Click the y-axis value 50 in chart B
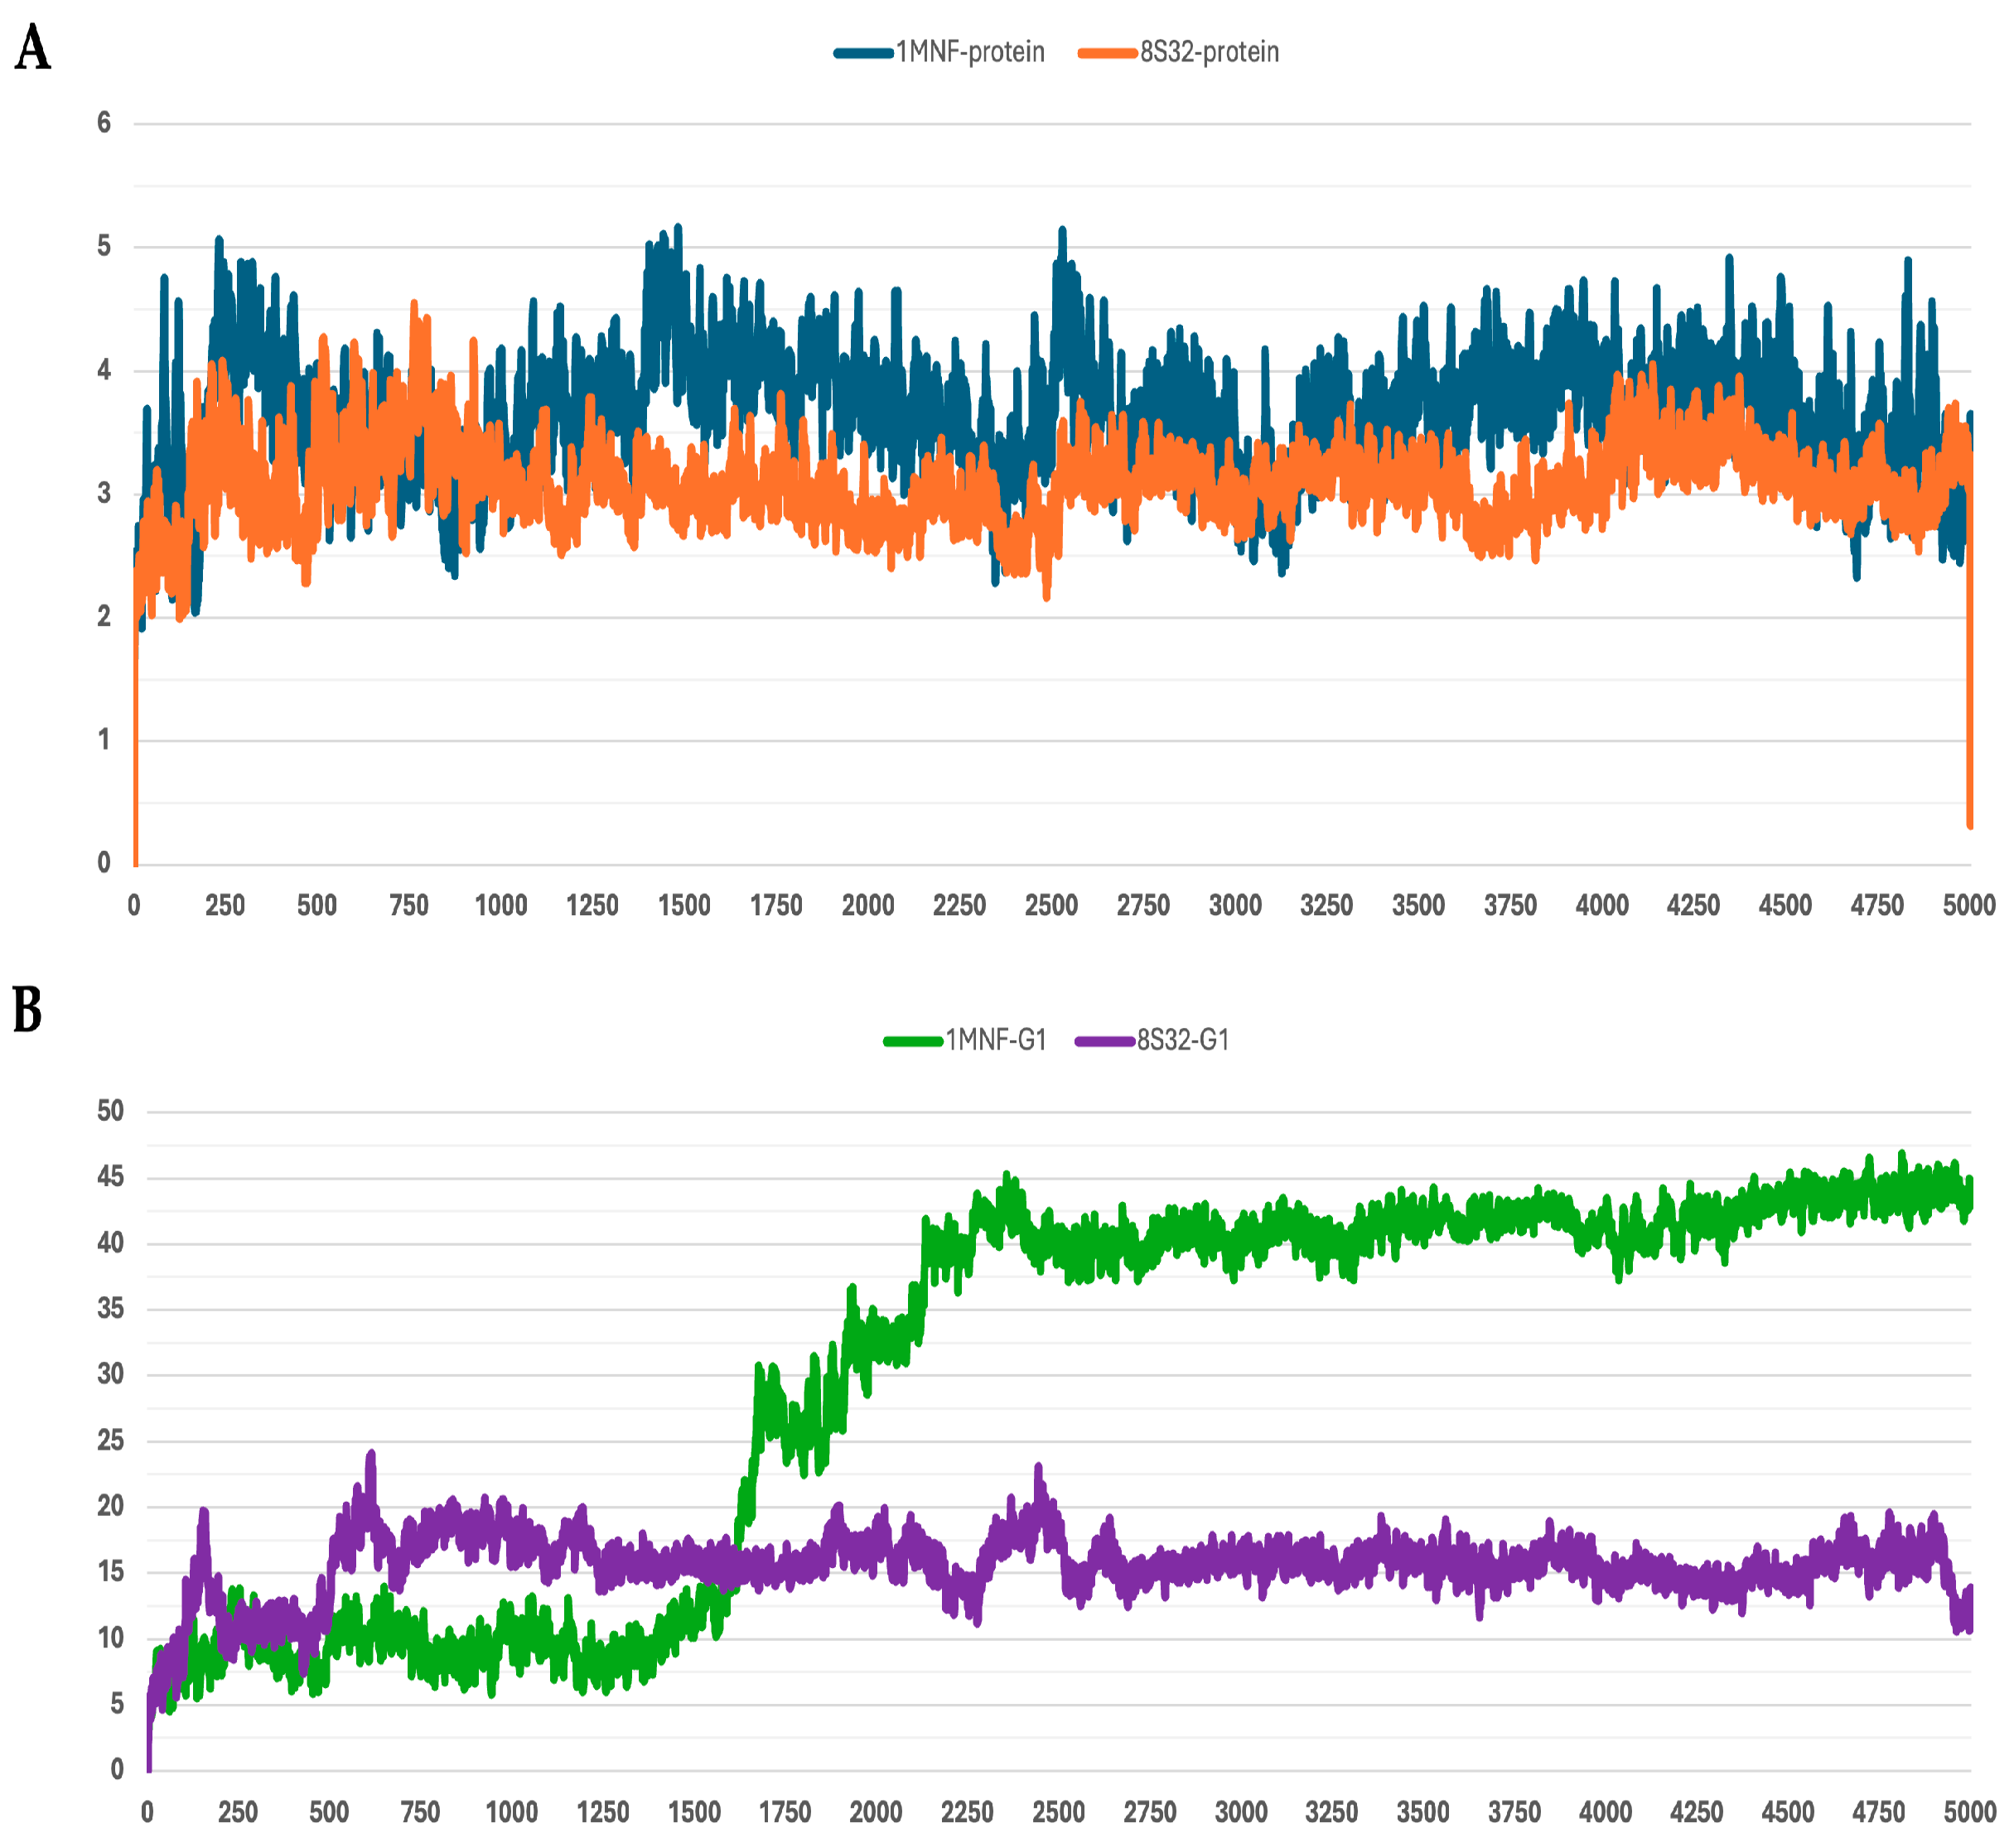 point(110,1111)
